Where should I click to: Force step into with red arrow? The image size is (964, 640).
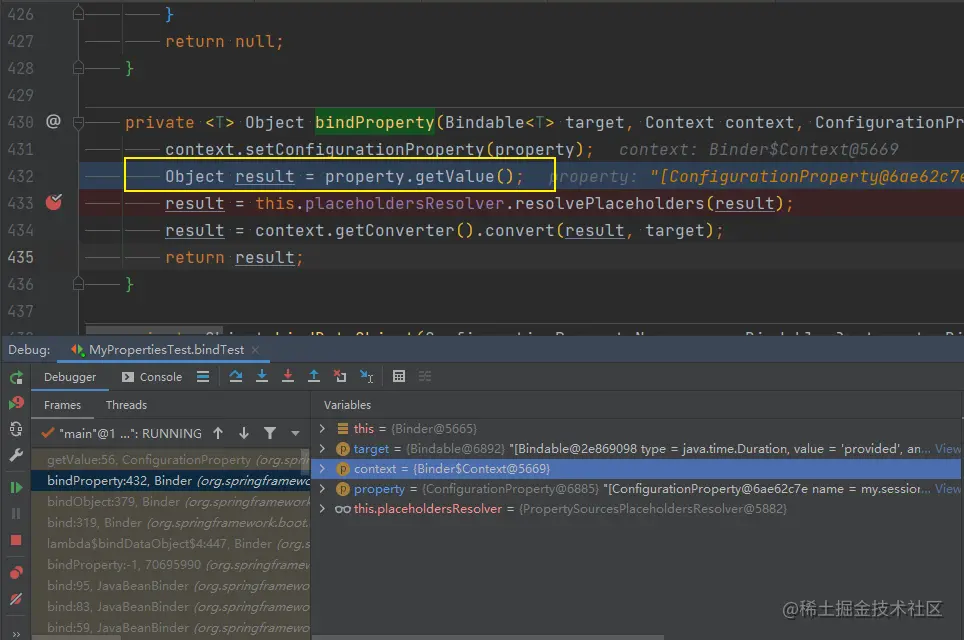pyautogui.click(x=288, y=376)
